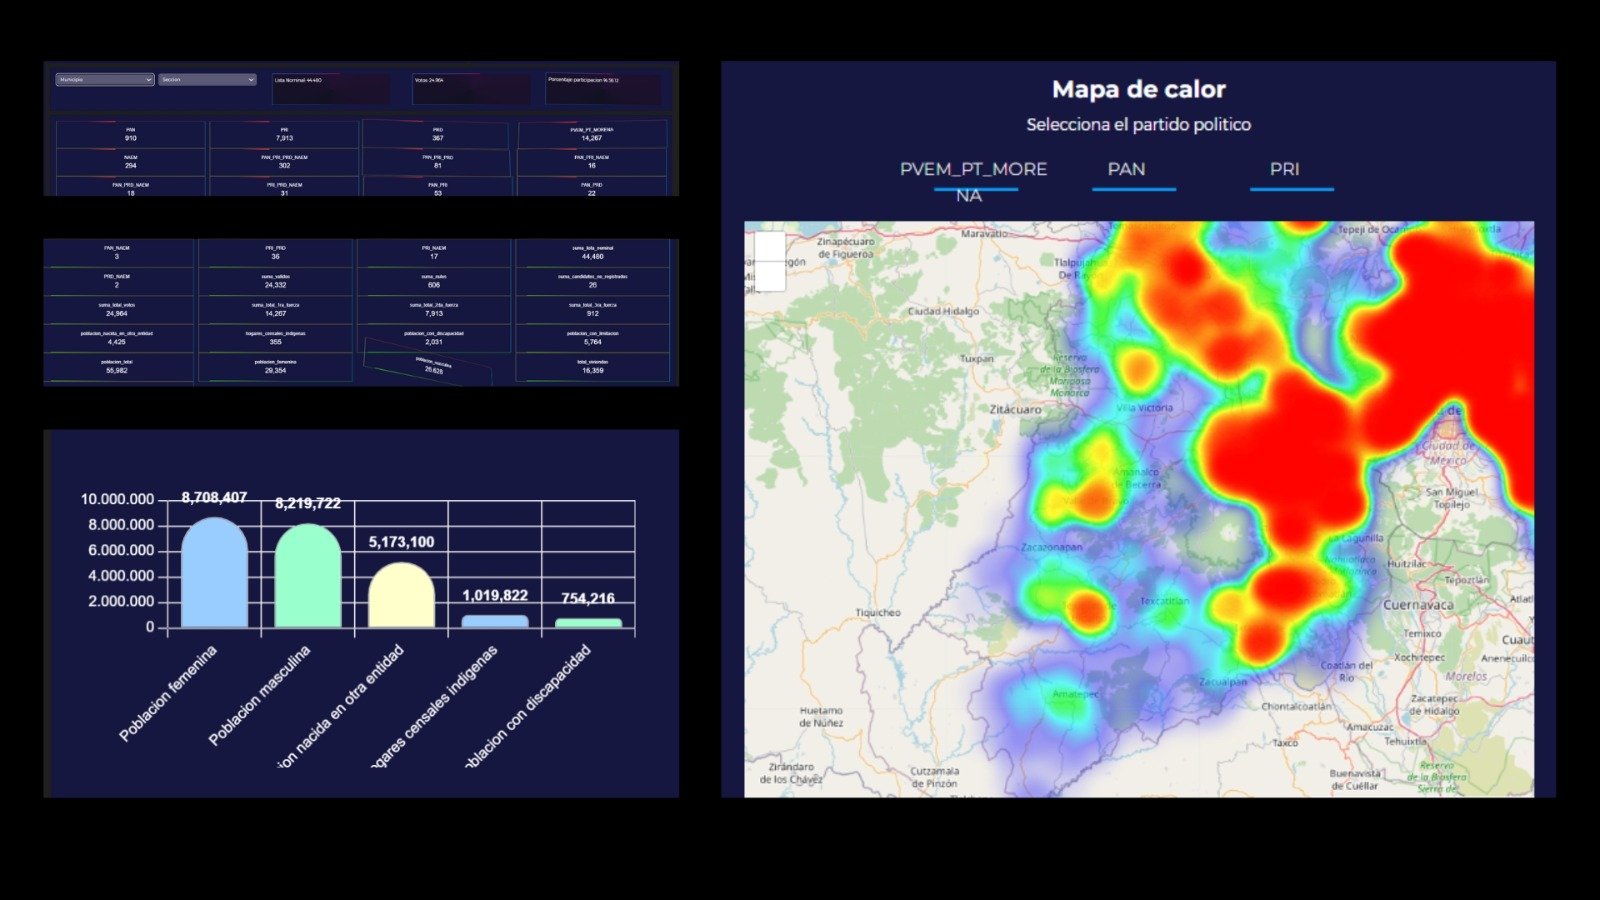The image size is (1600, 900).
Task: Click the 5,173,100 bar in the chart
Action: point(401,597)
